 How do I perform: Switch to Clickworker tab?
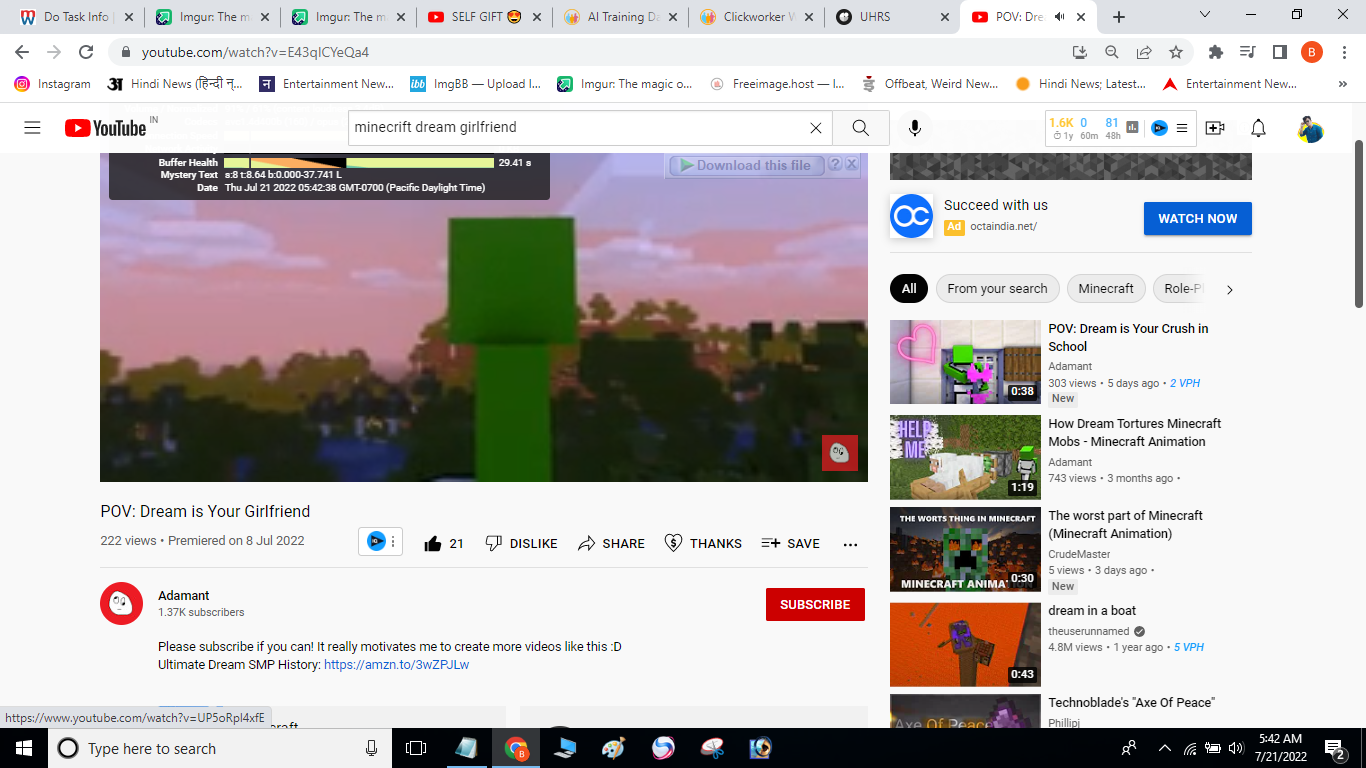pyautogui.click(x=756, y=17)
